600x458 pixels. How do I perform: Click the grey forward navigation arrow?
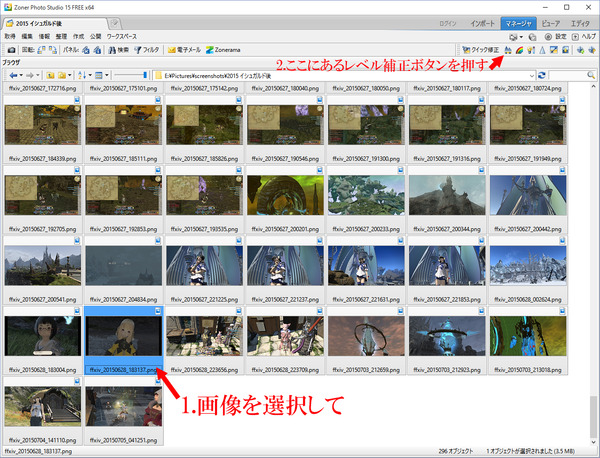point(30,75)
